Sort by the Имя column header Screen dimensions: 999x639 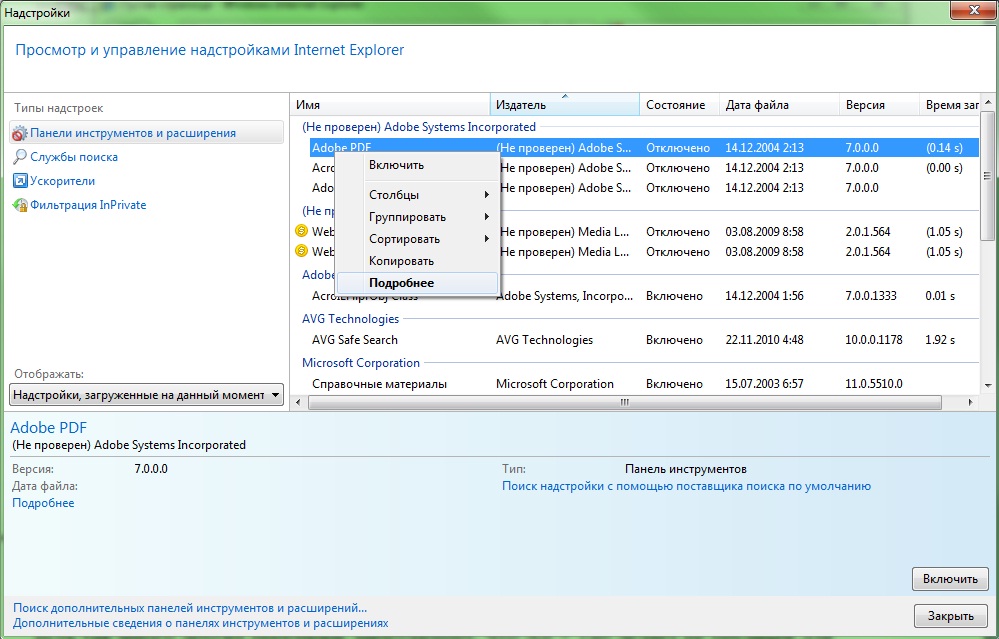(391, 104)
